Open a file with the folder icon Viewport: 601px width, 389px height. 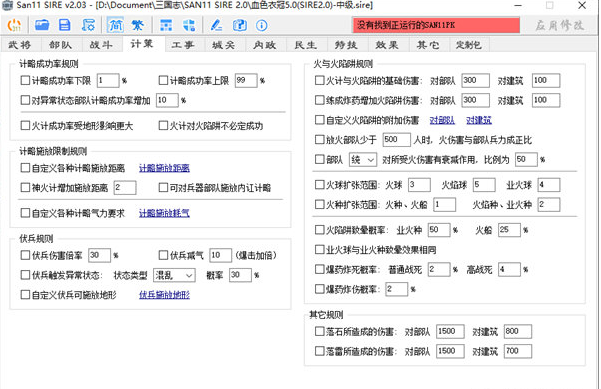42,25
